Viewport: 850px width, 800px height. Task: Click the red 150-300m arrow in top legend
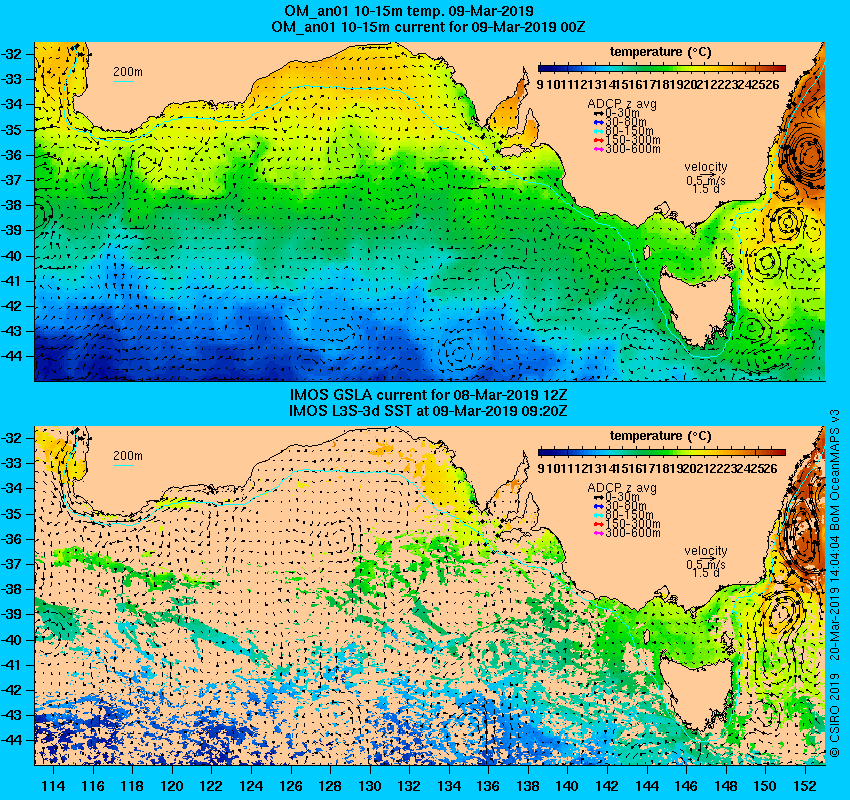[x=598, y=140]
